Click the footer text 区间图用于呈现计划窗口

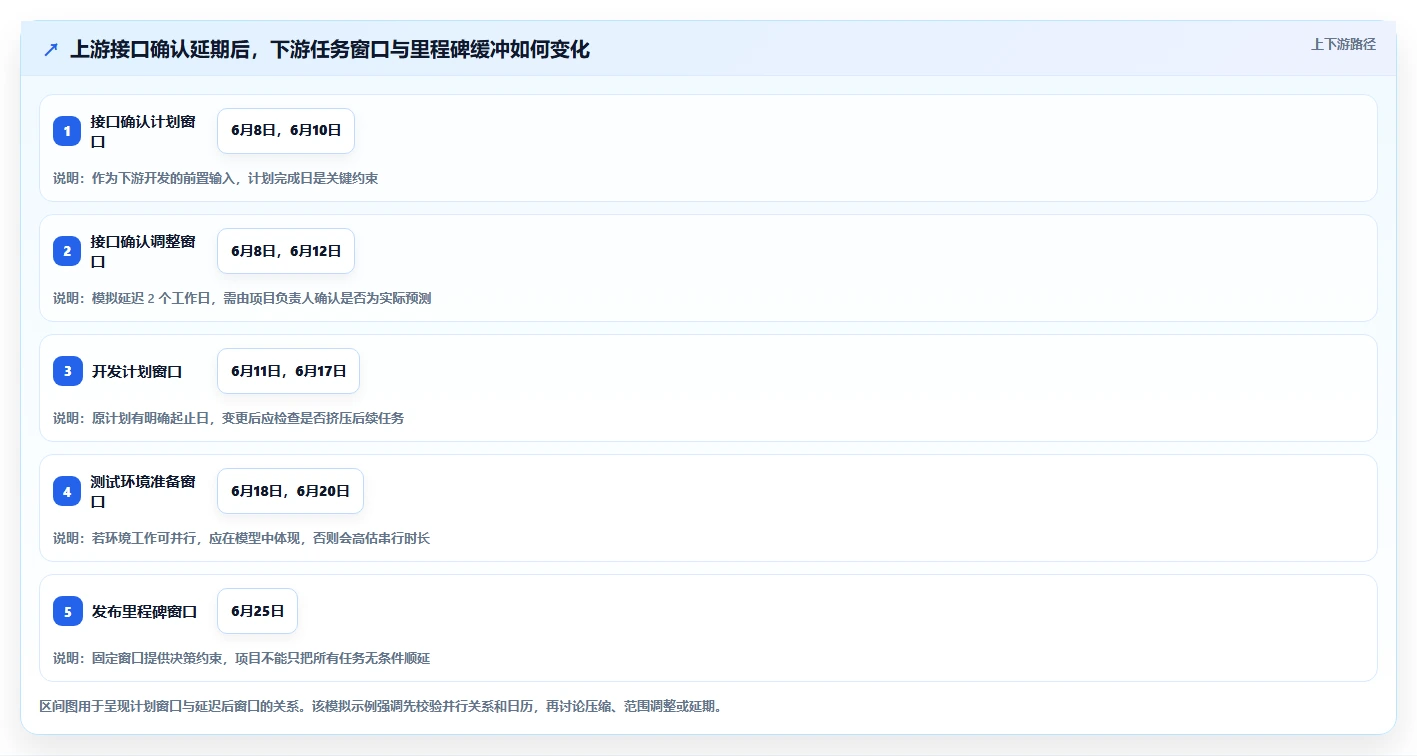(x=380, y=706)
